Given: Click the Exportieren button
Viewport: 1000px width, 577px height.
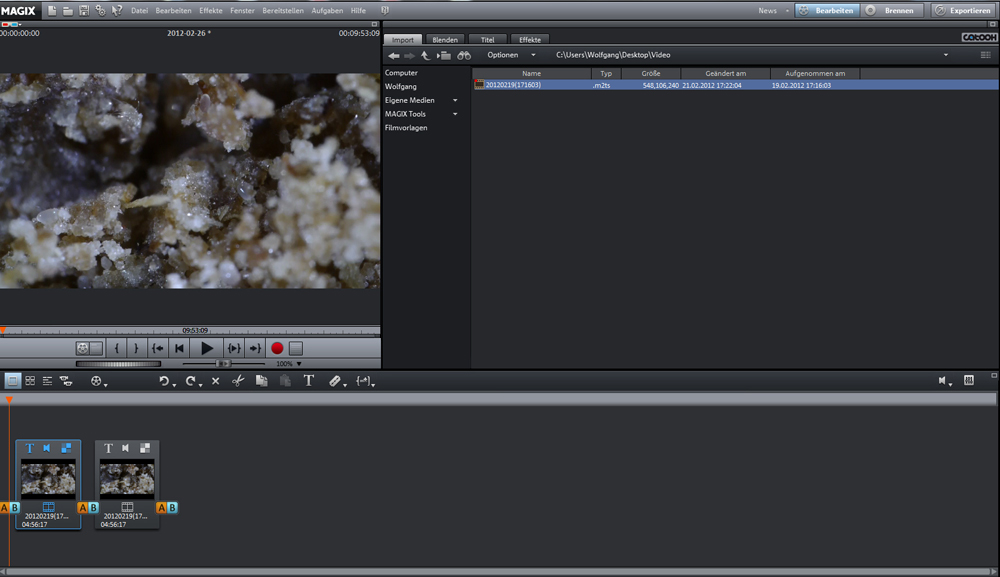Looking at the screenshot, I should click(964, 10).
